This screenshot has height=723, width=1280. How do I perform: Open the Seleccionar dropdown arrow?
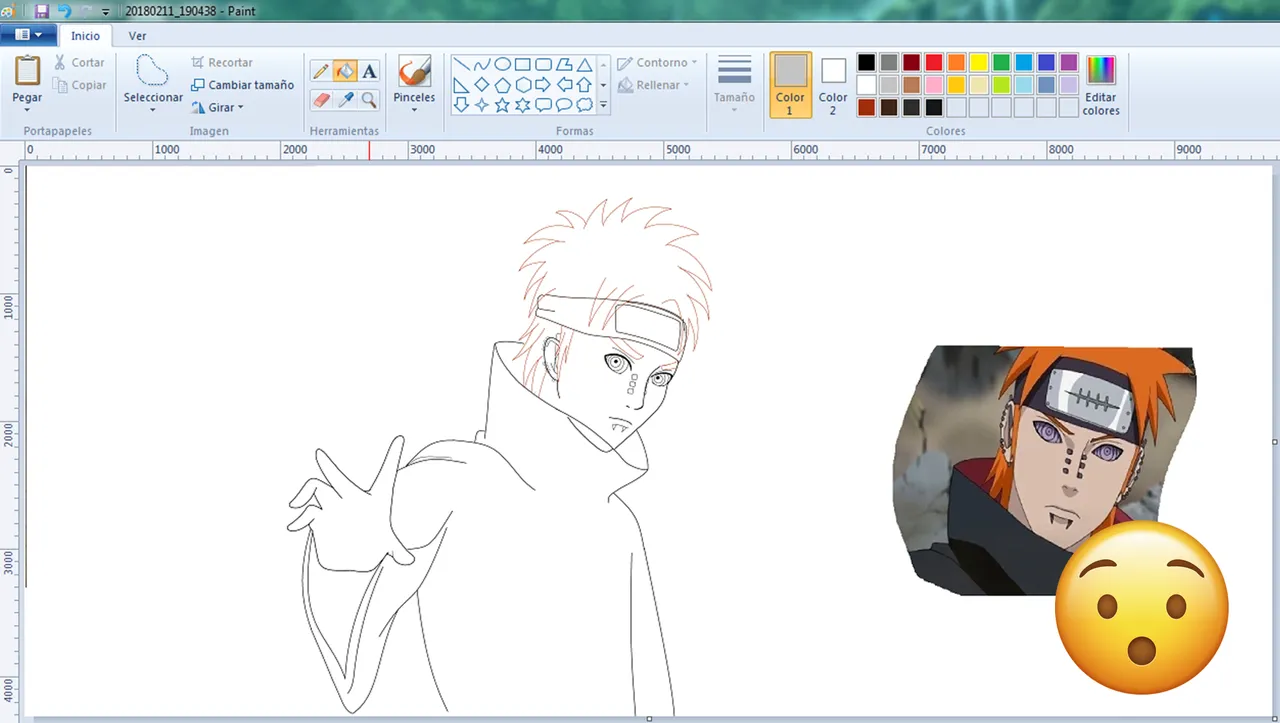[x=153, y=110]
